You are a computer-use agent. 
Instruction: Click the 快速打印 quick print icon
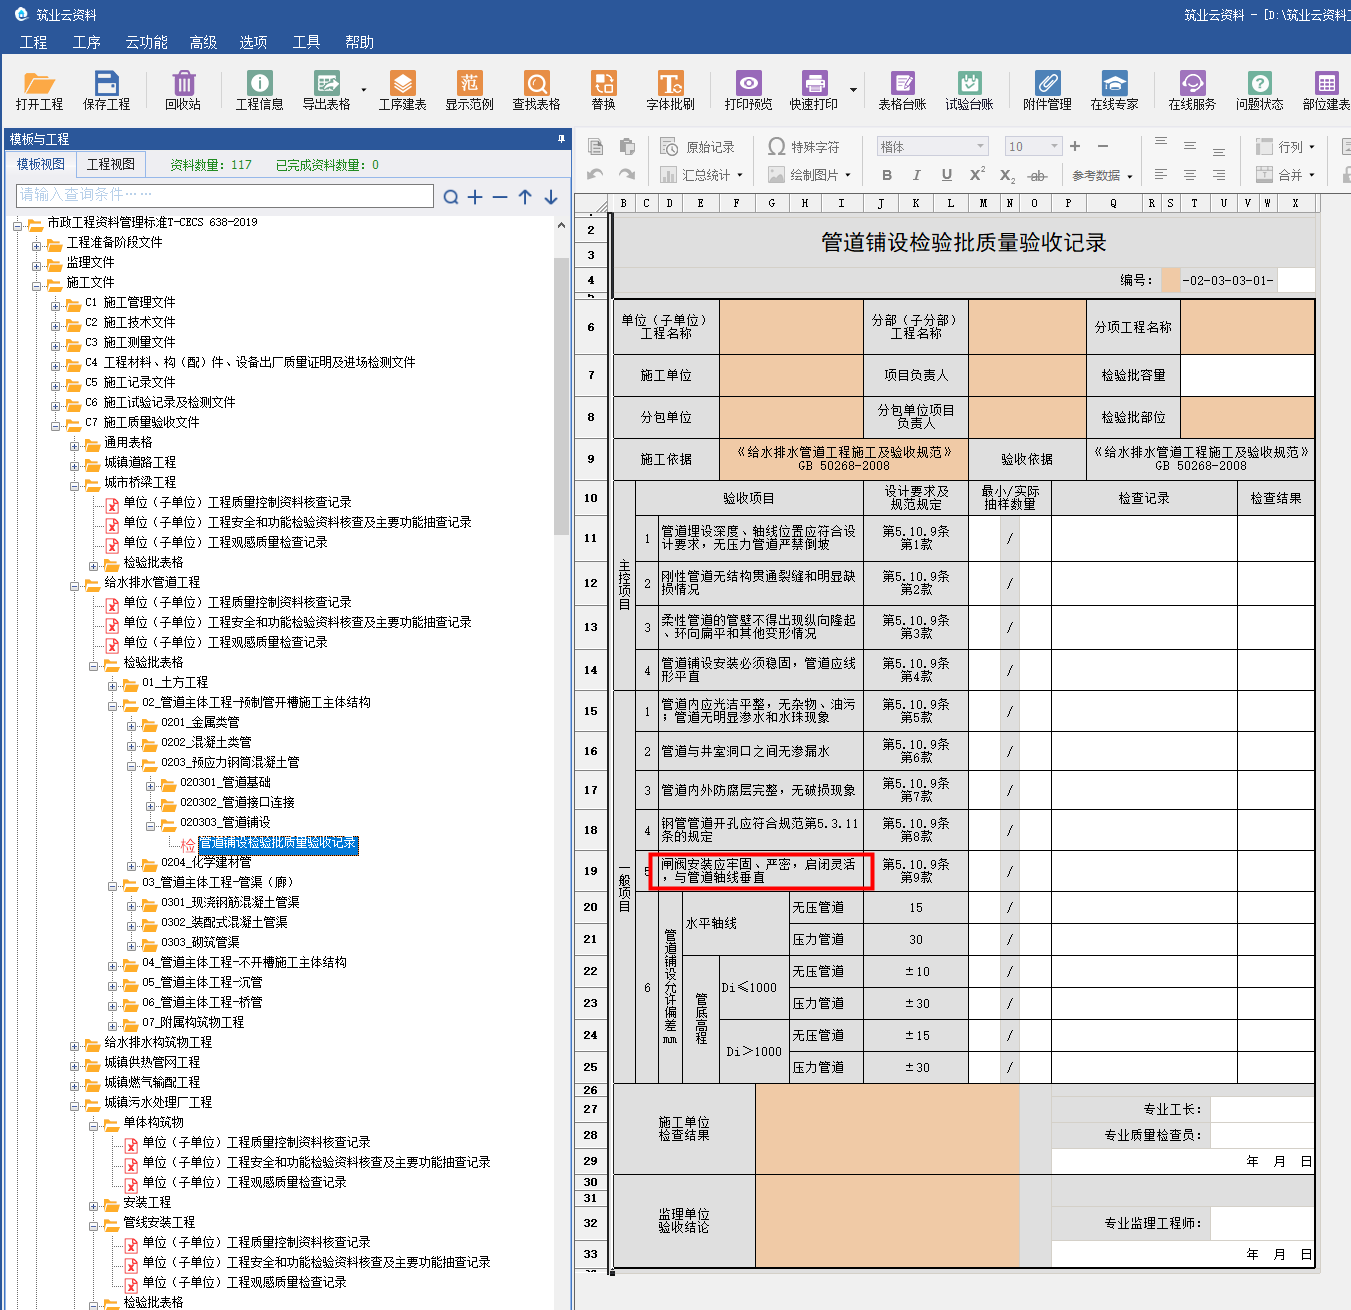(814, 90)
